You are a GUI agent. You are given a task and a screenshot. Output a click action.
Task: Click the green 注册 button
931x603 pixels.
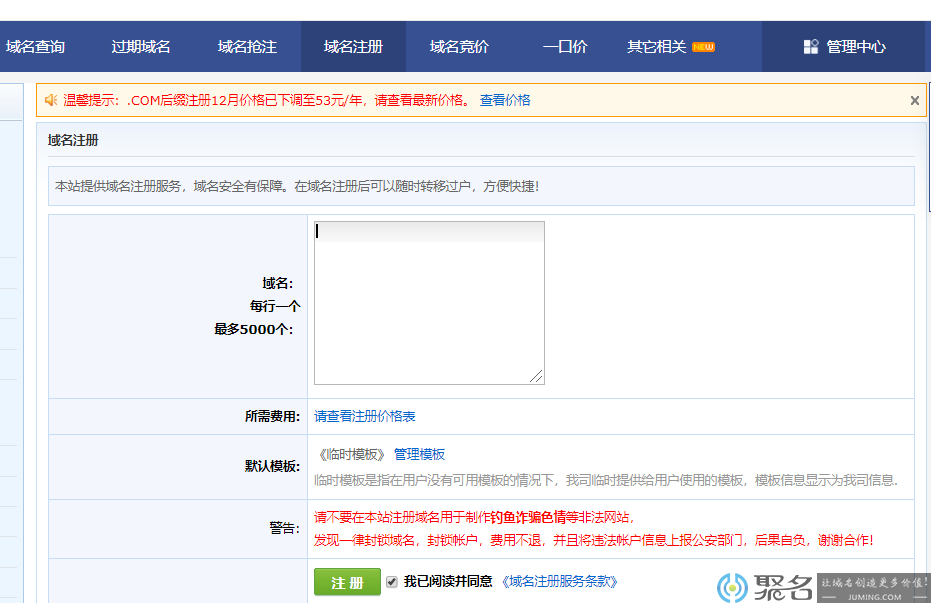coord(347,582)
